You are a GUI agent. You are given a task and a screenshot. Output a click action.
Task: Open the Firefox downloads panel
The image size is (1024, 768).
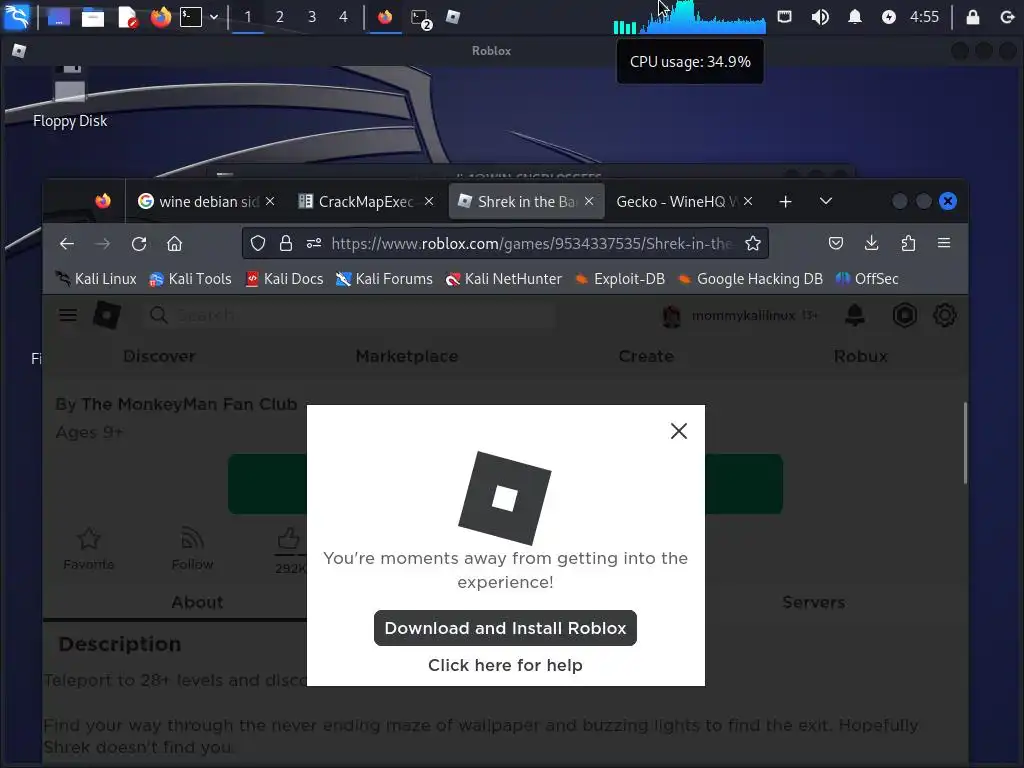[871, 244]
